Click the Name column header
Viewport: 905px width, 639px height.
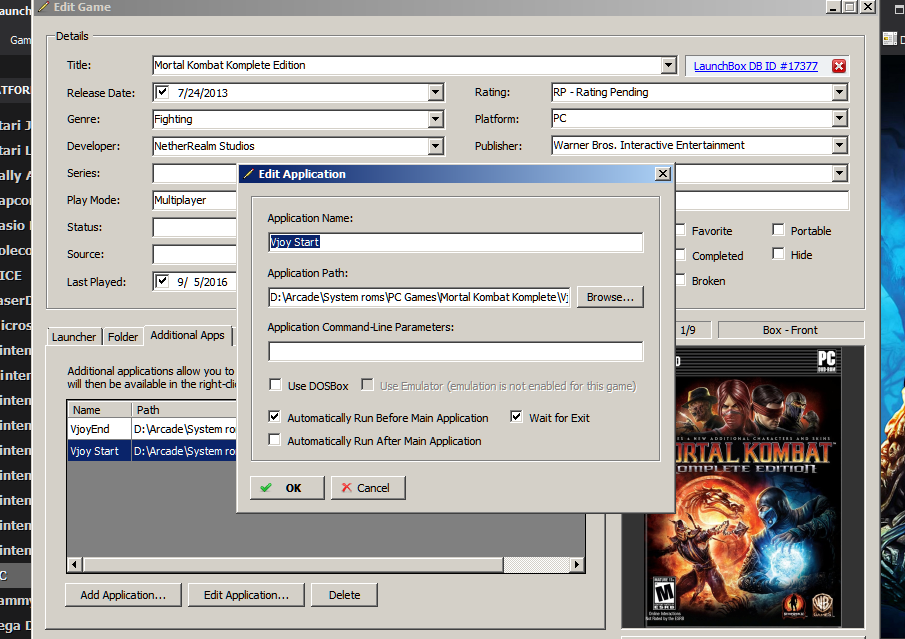click(x=99, y=409)
